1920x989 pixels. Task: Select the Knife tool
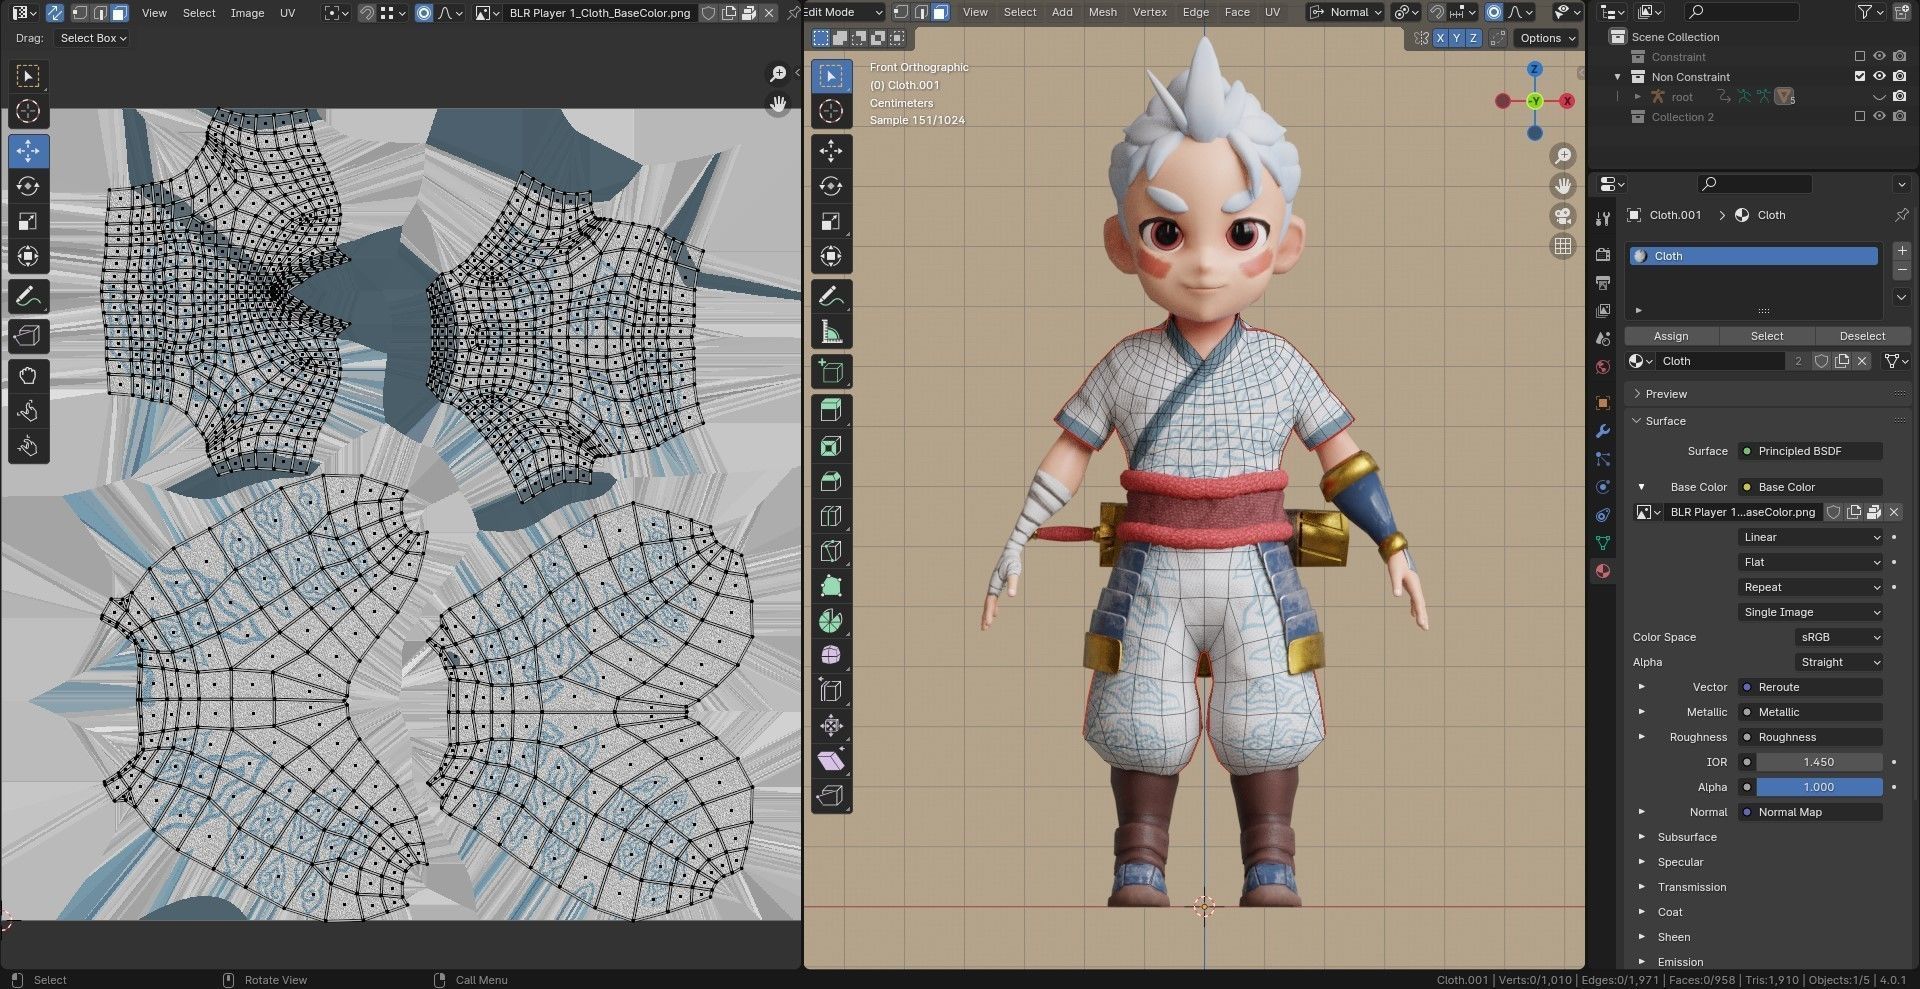831,551
